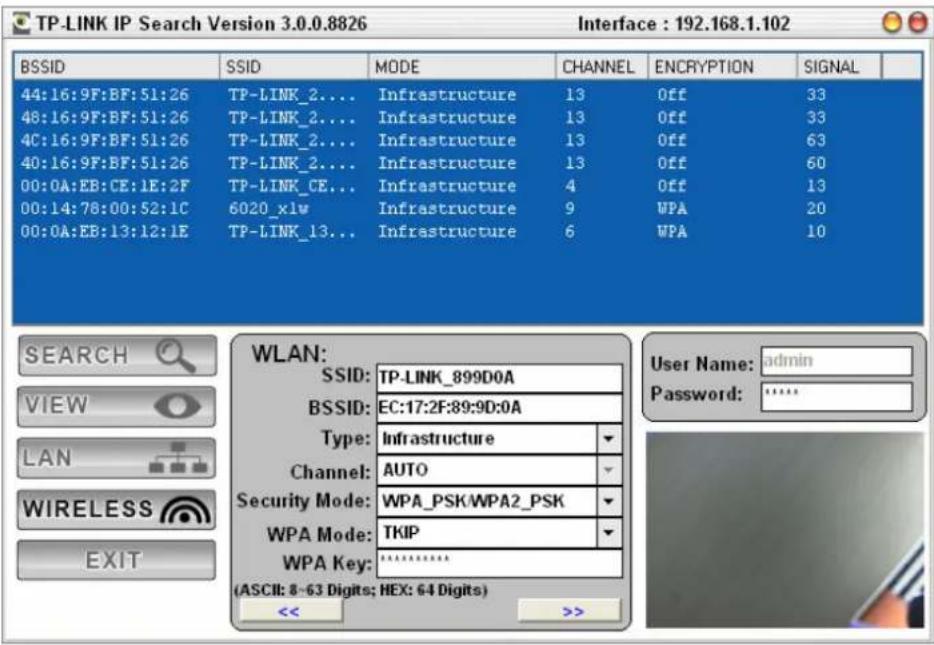Click the SEARCH button
Screen dimensions: 934x645
click(x=117, y=356)
